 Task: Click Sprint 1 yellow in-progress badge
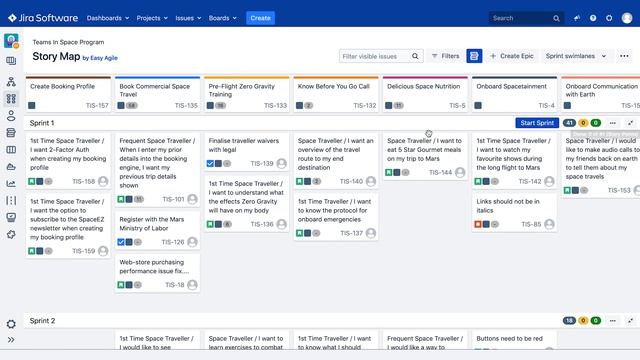[583, 123]
